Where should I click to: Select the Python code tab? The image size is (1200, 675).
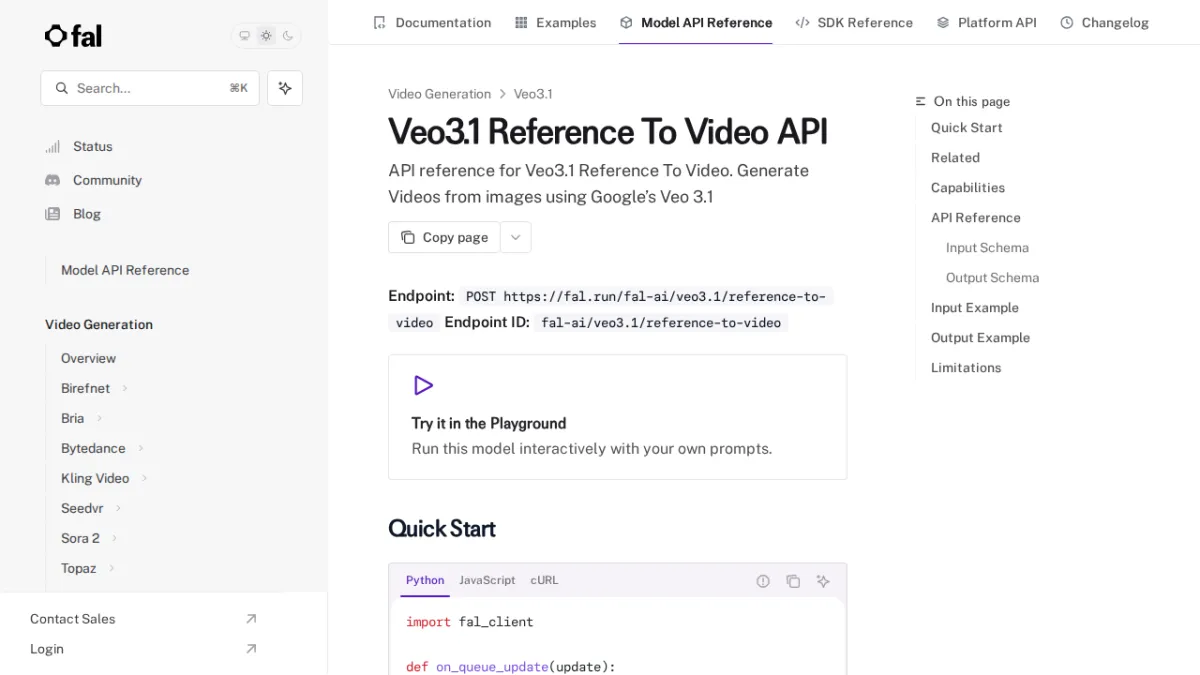pos(425,580)
